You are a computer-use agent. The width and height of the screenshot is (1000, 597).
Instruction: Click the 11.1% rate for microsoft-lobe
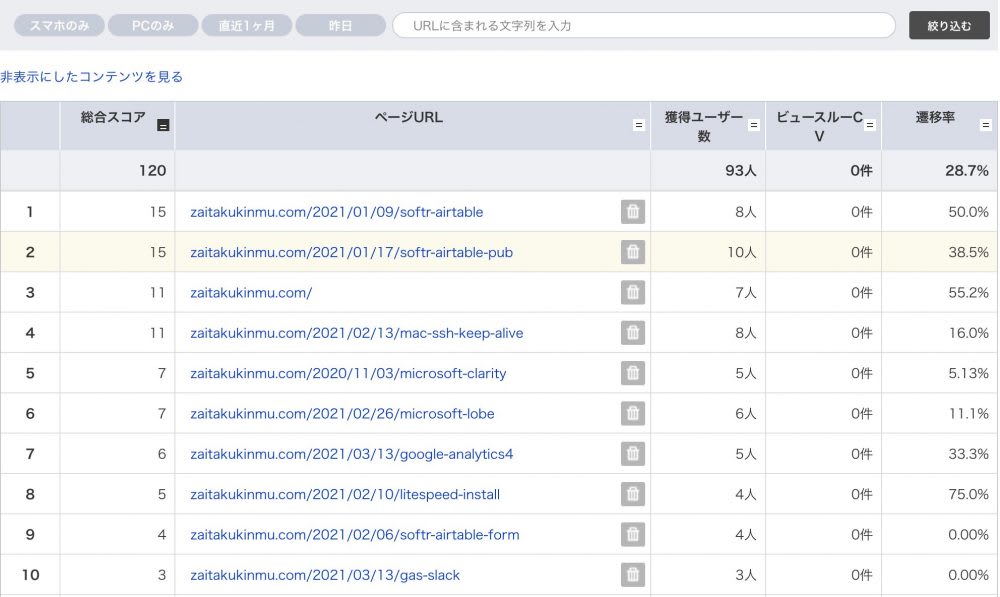click(968, 413)
